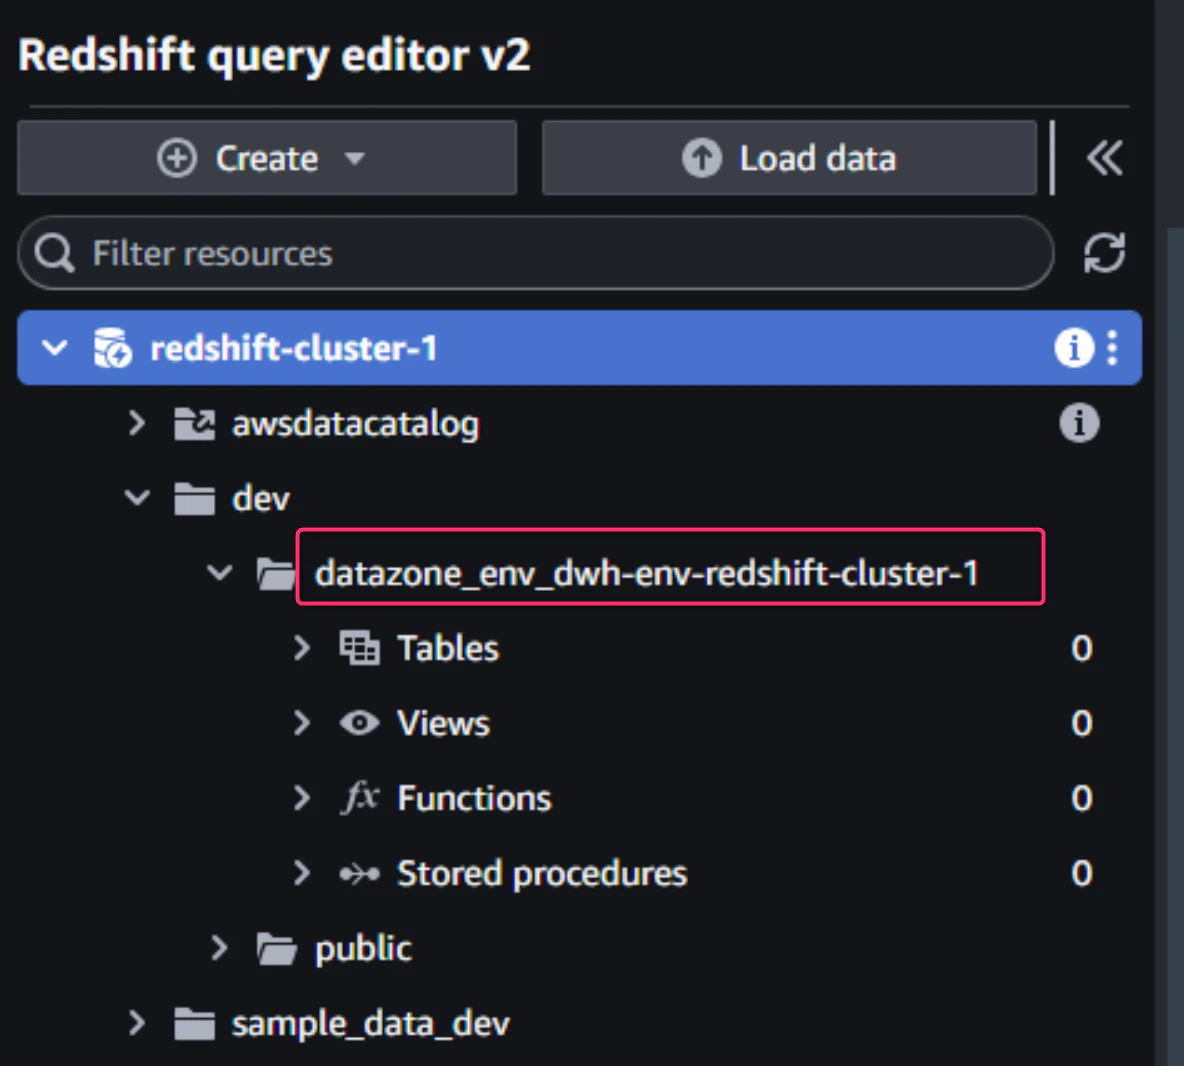Screen dimensions: 1184x1066
Task: Click the Tables count value 0
Action: pyautogui.click(x=1081, y=648)
